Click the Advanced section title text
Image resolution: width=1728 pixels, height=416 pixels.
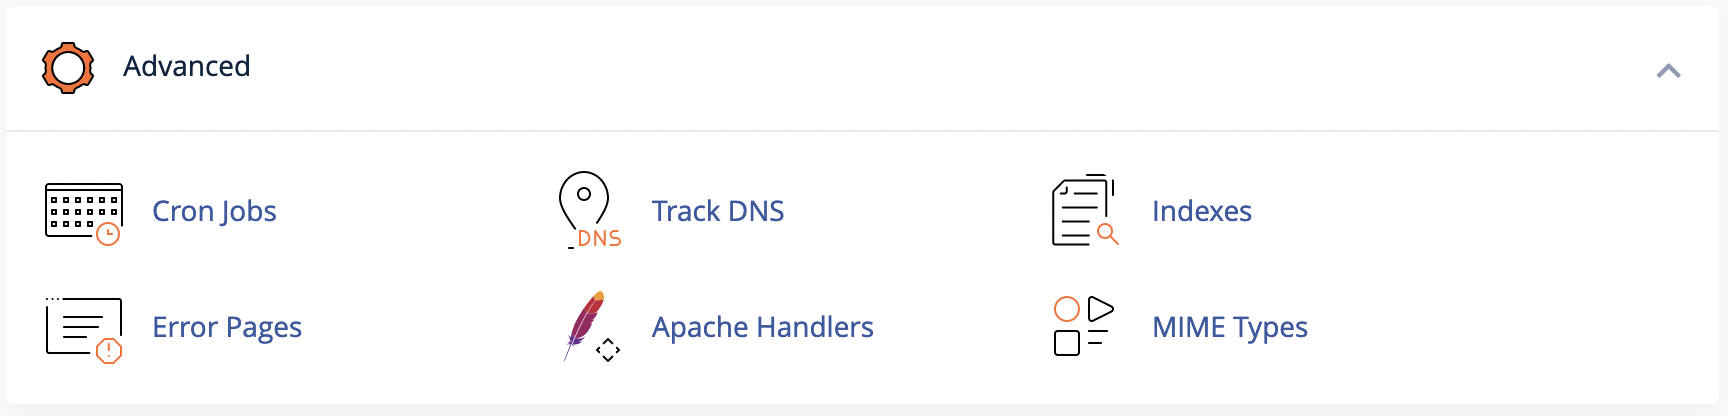[186, 66]
